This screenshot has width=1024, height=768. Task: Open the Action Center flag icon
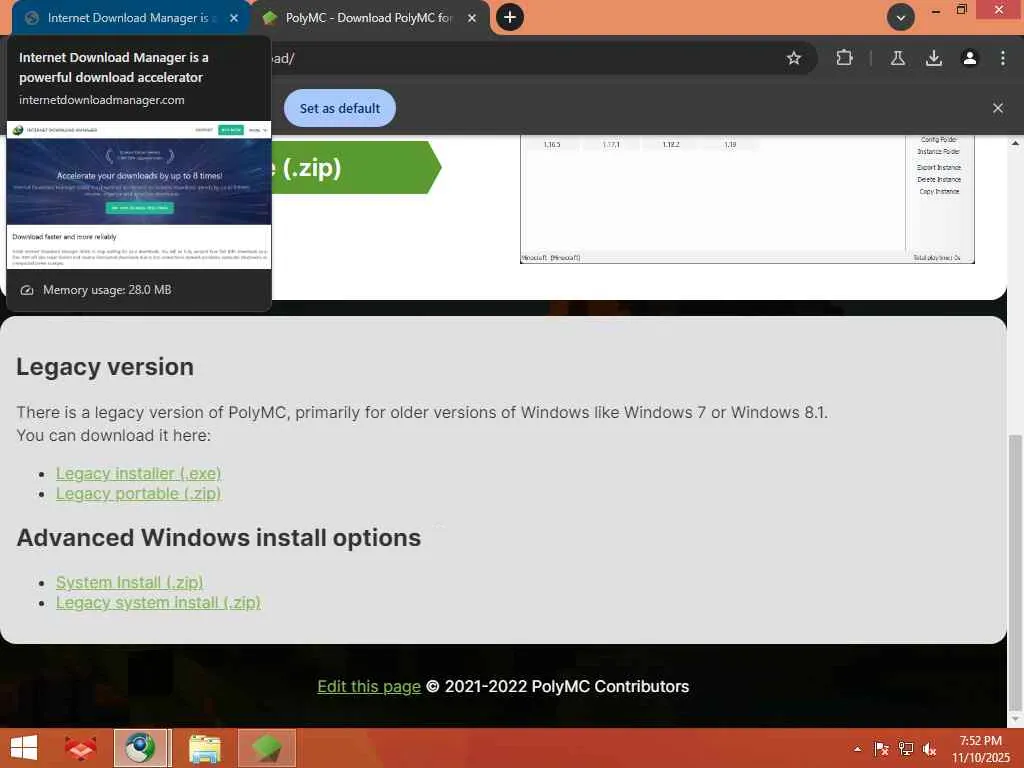881,749
